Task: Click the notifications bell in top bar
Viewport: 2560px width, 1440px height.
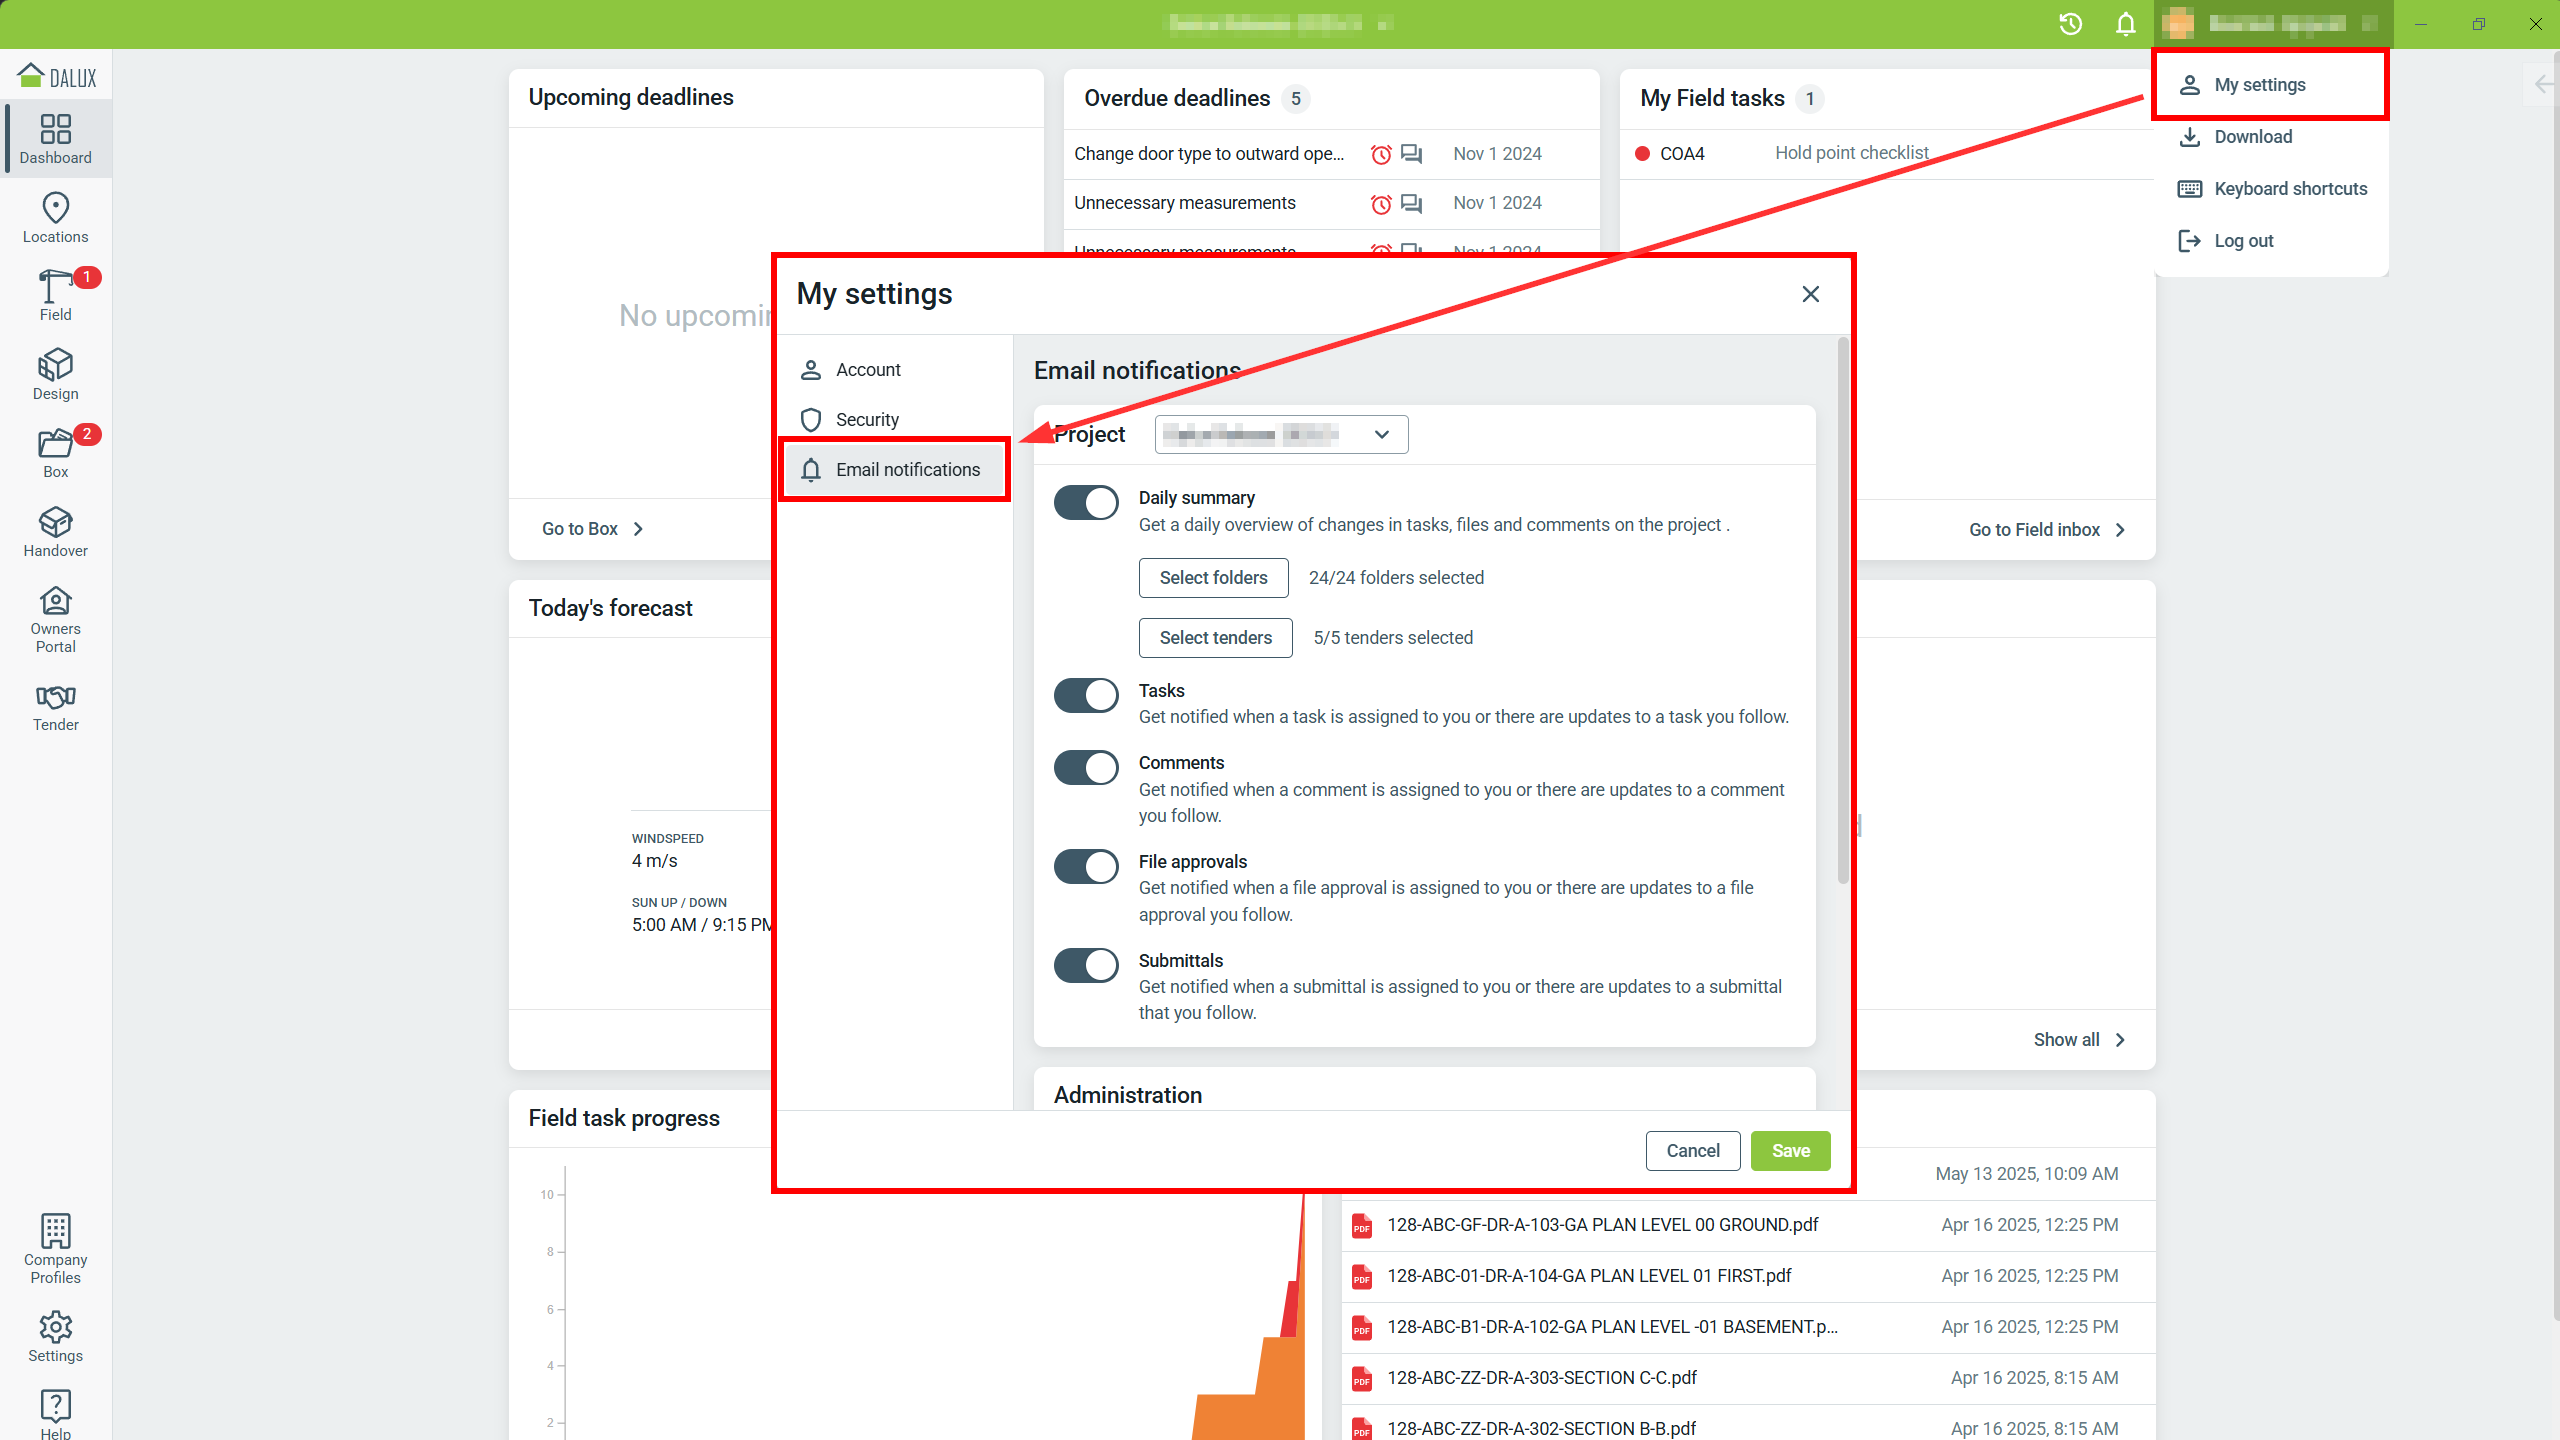Action: click(2125, 24)
